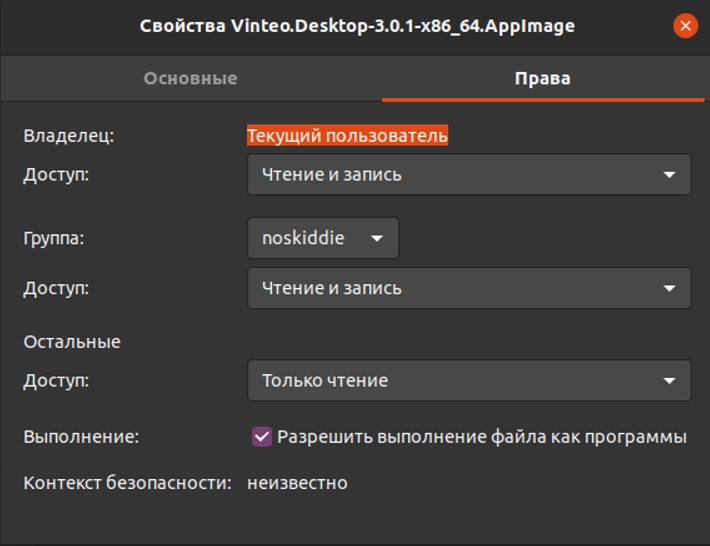710x546 pixels.
Task: Click the неизвестно security context value
Action: [x=297, y=483]
